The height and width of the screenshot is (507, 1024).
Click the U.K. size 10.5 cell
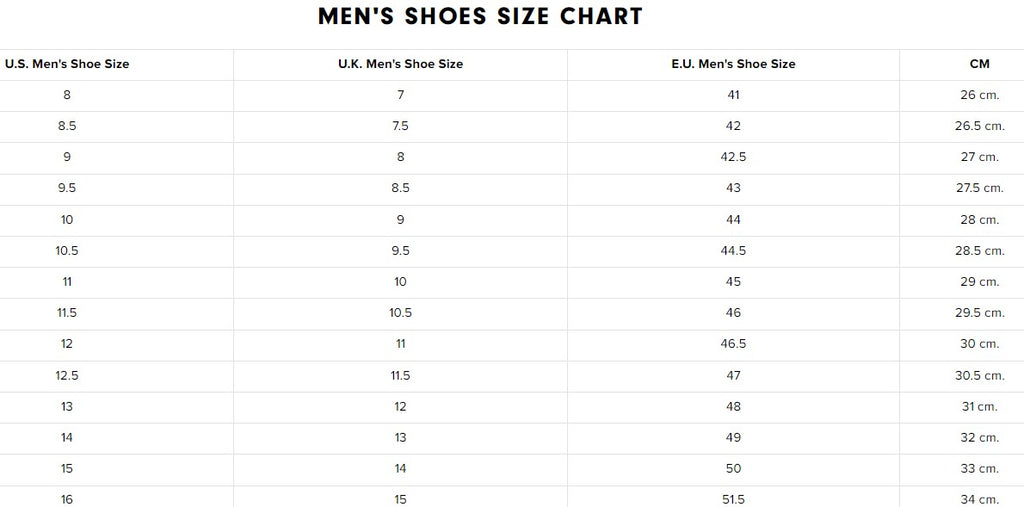400,313
